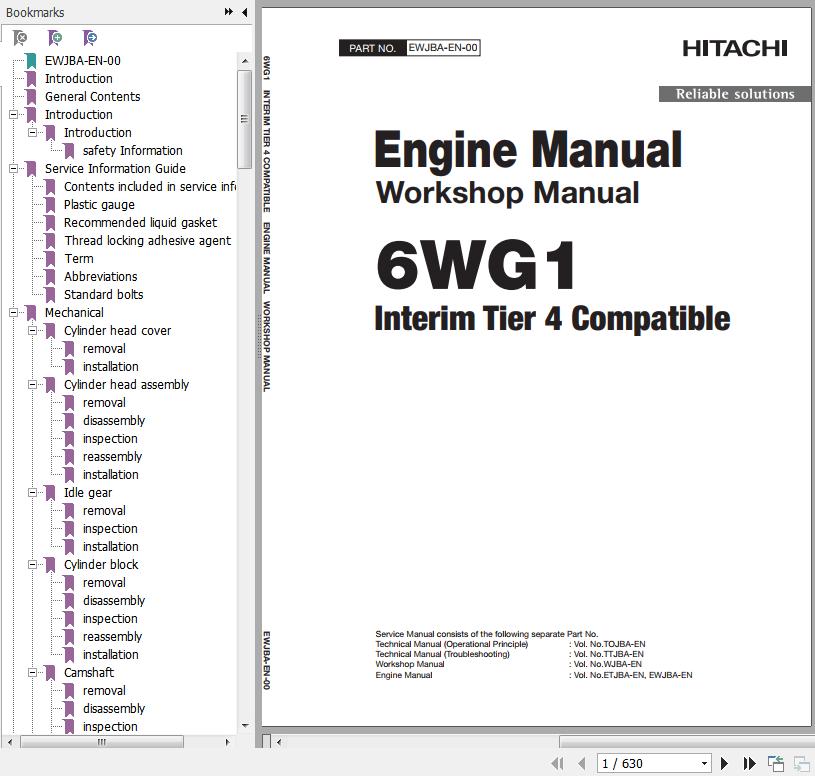Click the bookmark icon beside Term
This screenshot has width=815, height=776.
pos(50,259)
